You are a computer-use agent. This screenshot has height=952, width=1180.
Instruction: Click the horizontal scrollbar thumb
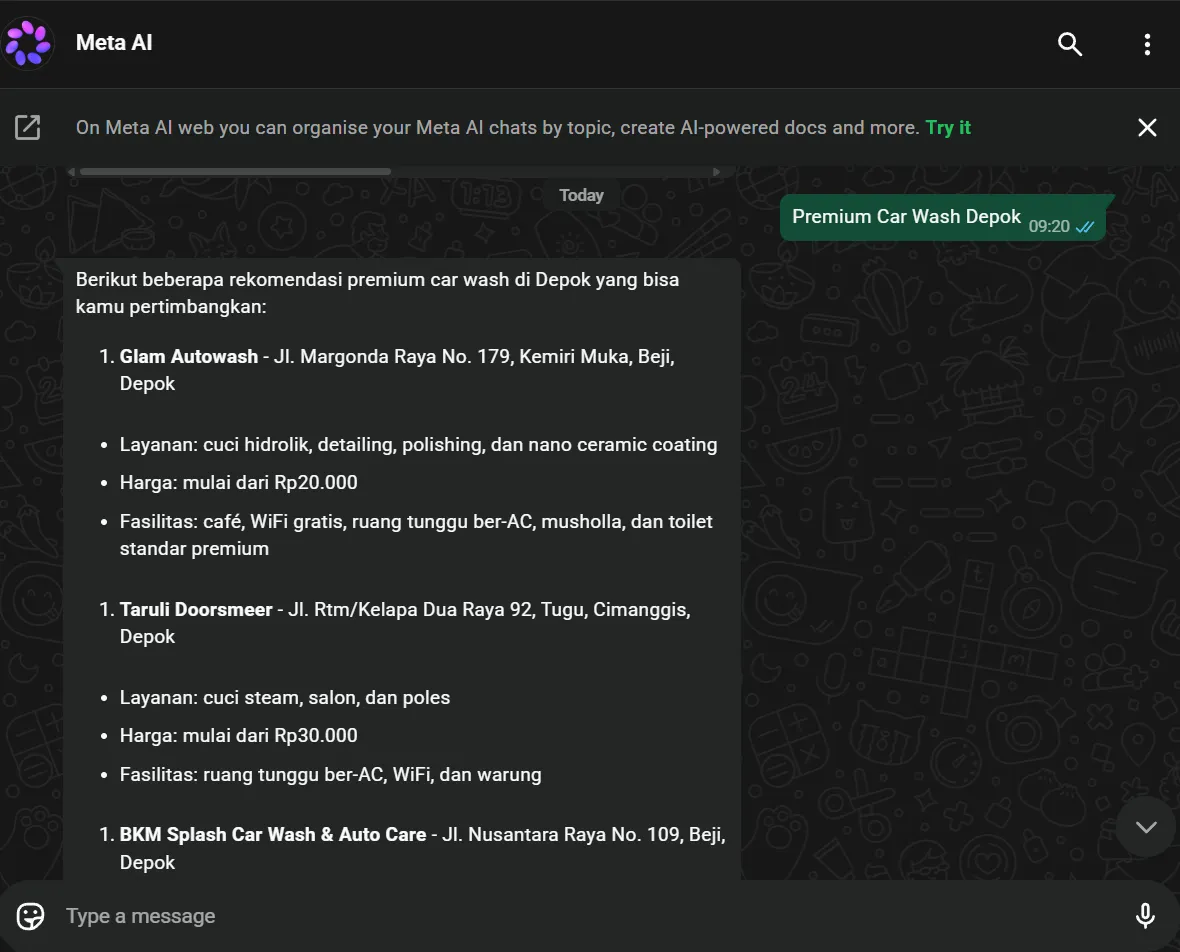235,172
